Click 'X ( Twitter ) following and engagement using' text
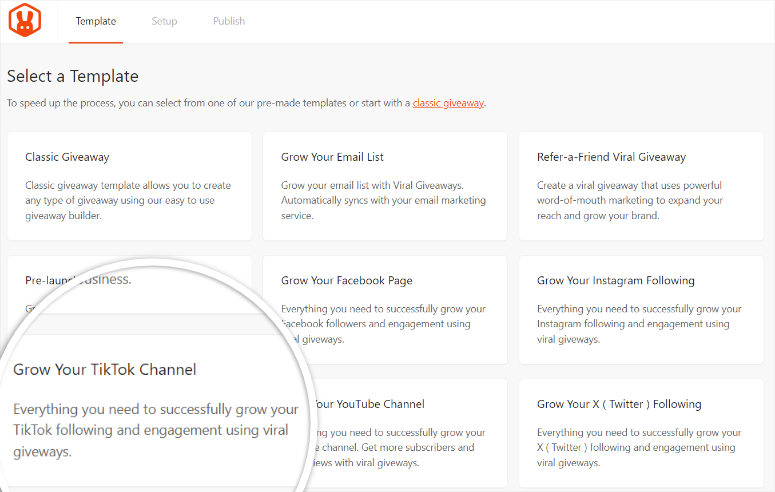This screenshot has width=775, height=492. [x=636, y=447]
